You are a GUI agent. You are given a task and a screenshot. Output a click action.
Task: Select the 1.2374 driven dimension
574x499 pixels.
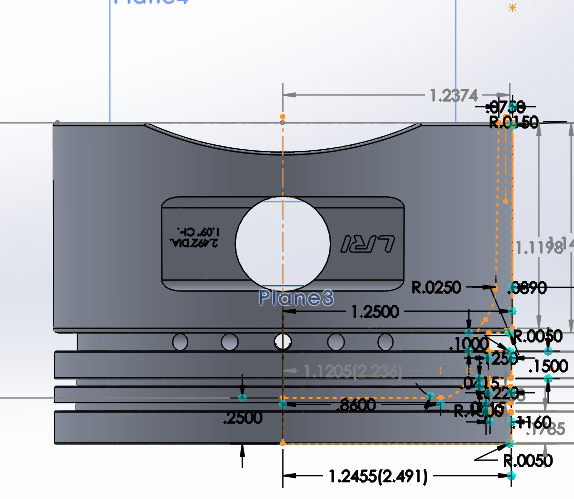point(454,96)
